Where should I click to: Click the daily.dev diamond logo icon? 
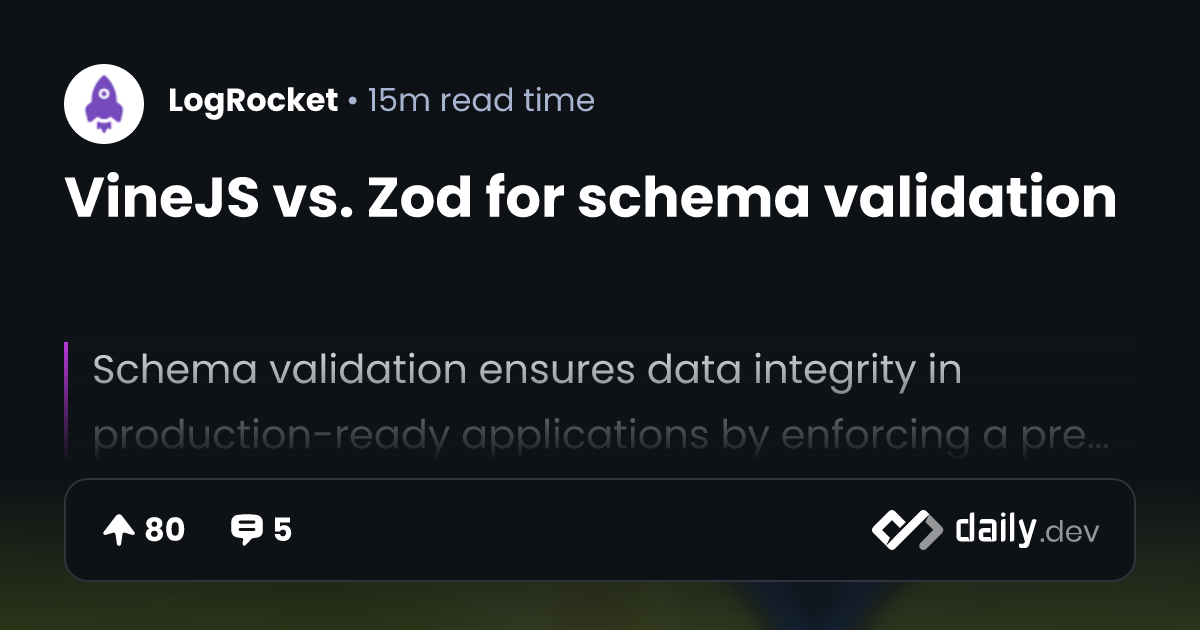pos(907,530)
